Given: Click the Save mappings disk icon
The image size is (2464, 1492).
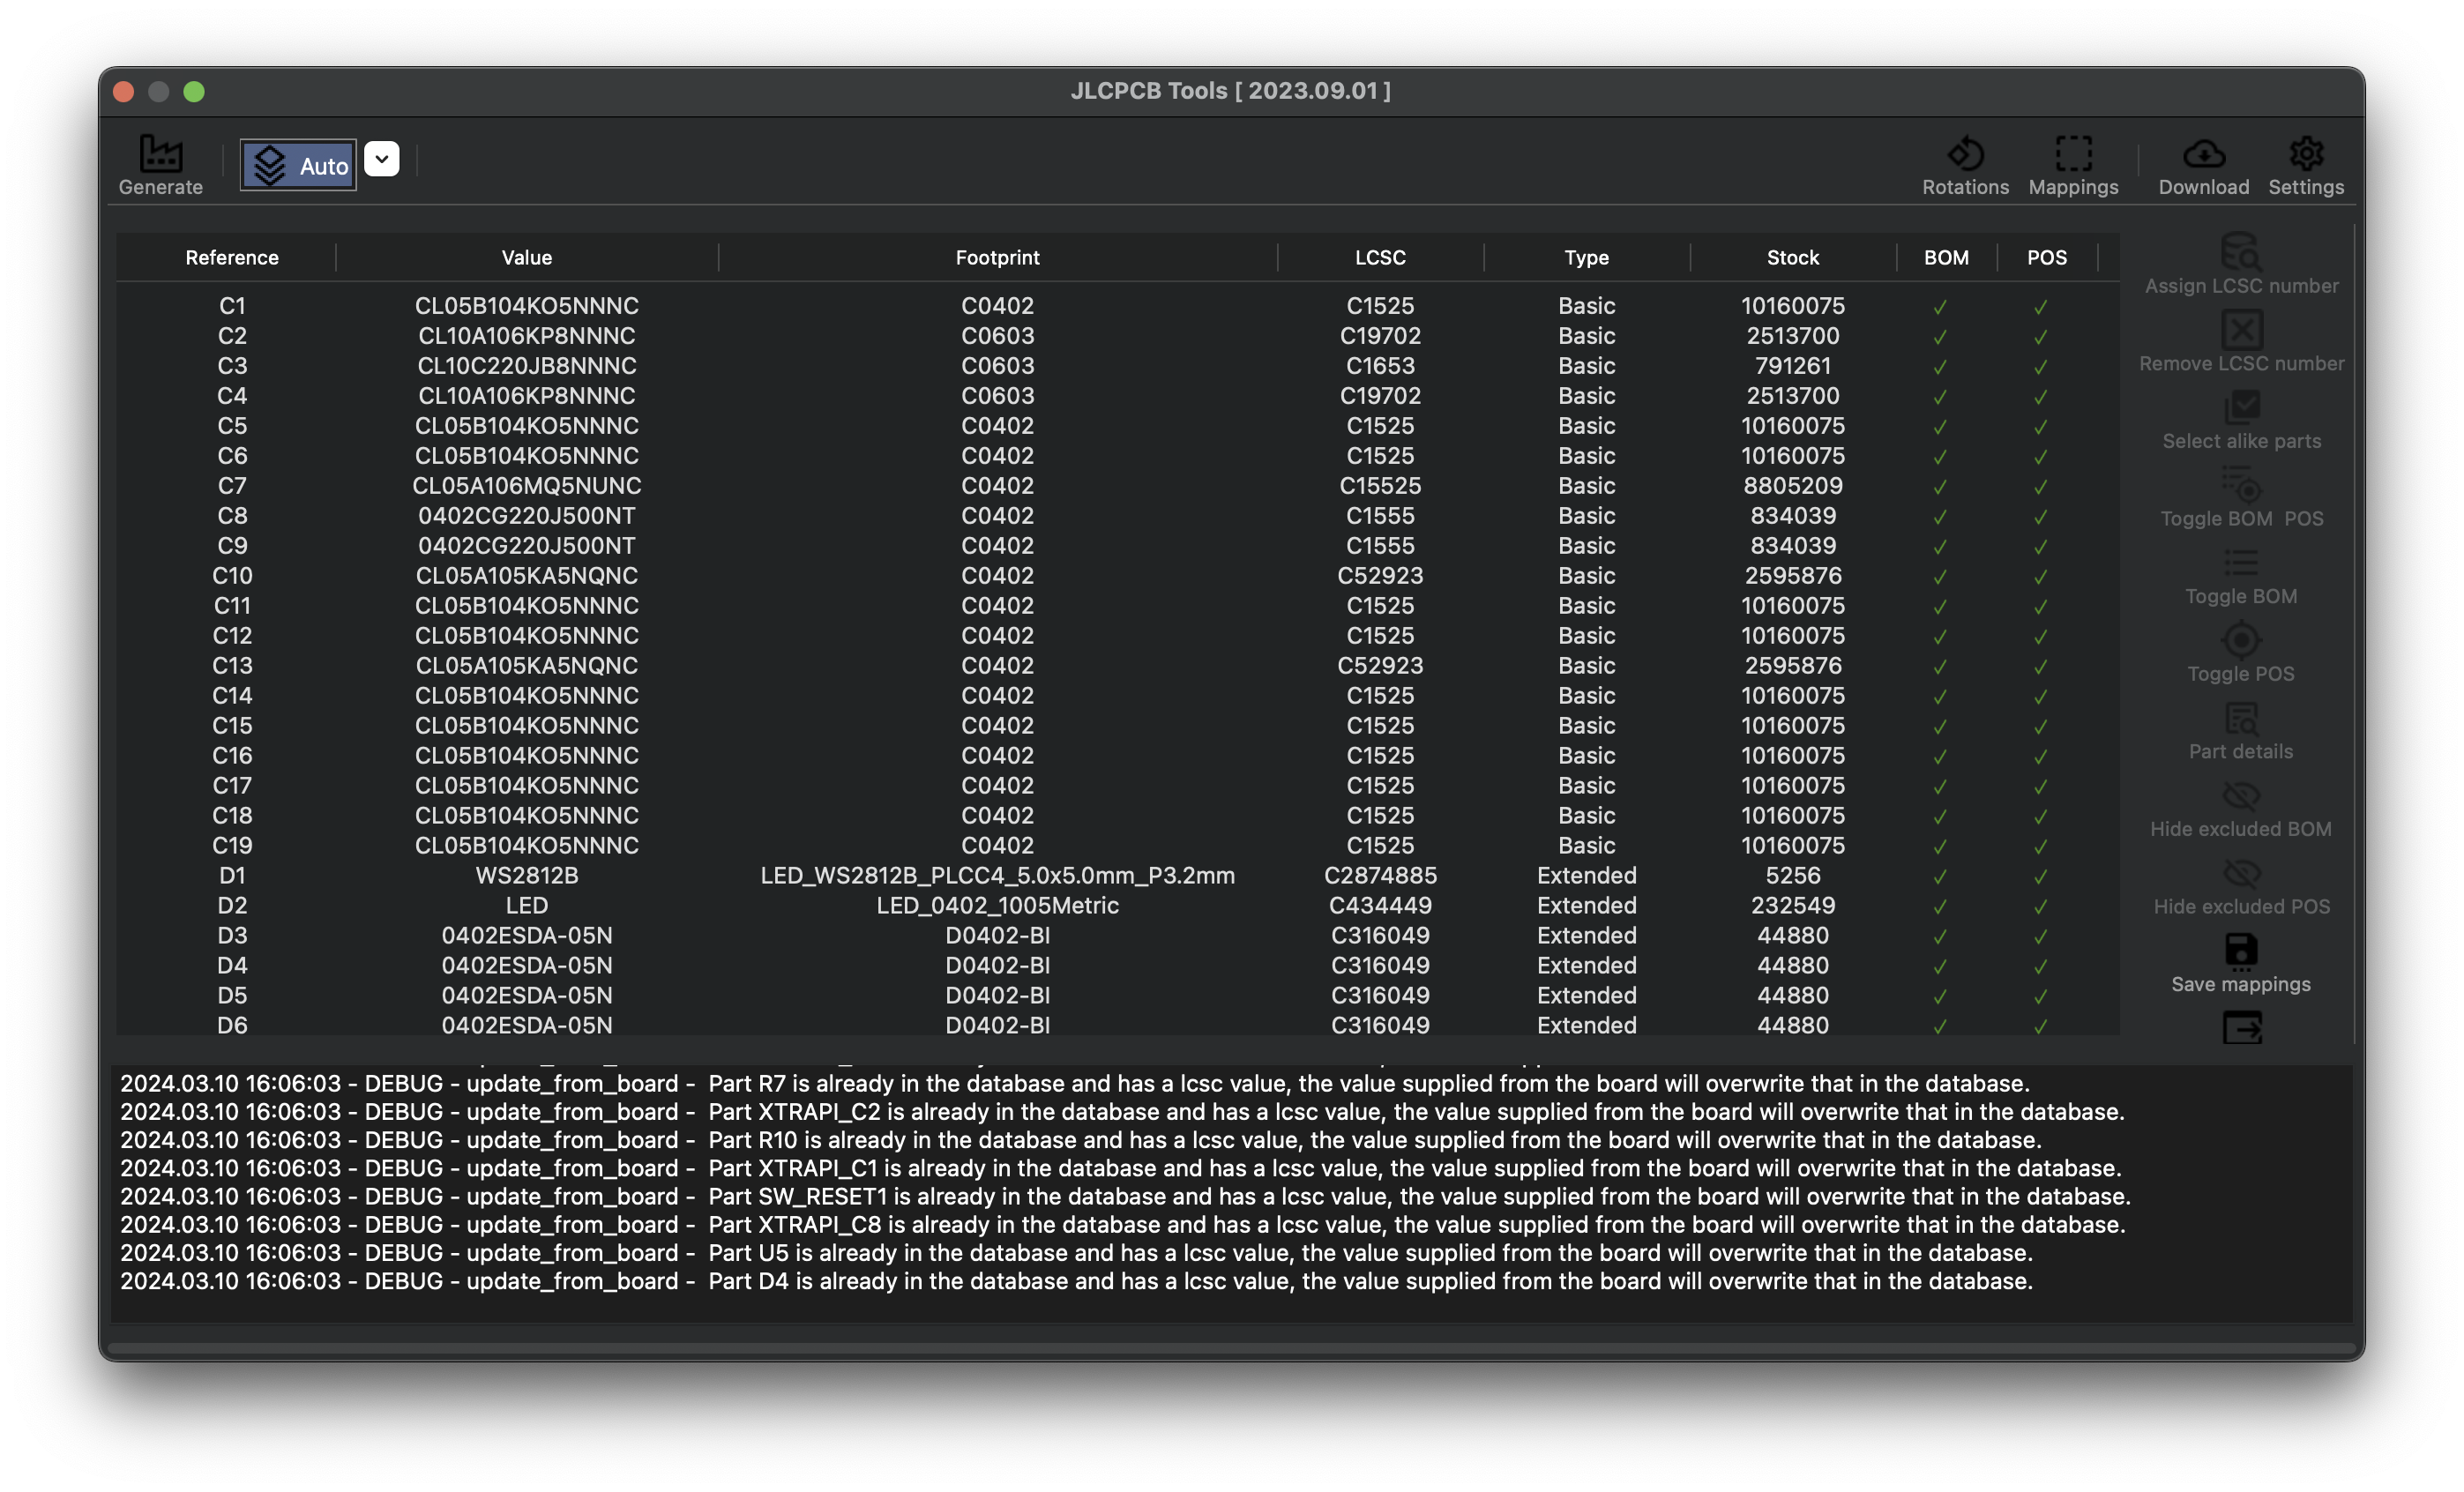Looking at the screenshot, I should tap(2241, 951).
